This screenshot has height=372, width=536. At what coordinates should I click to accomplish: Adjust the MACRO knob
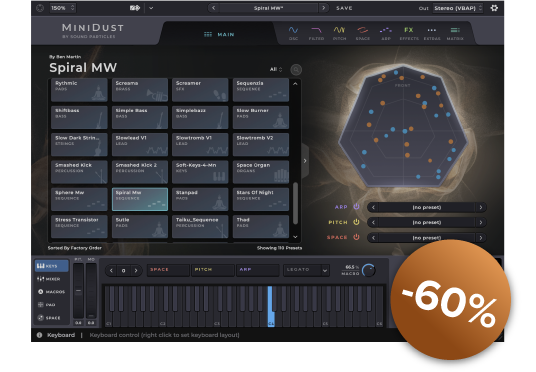click(x=368, y=270)
